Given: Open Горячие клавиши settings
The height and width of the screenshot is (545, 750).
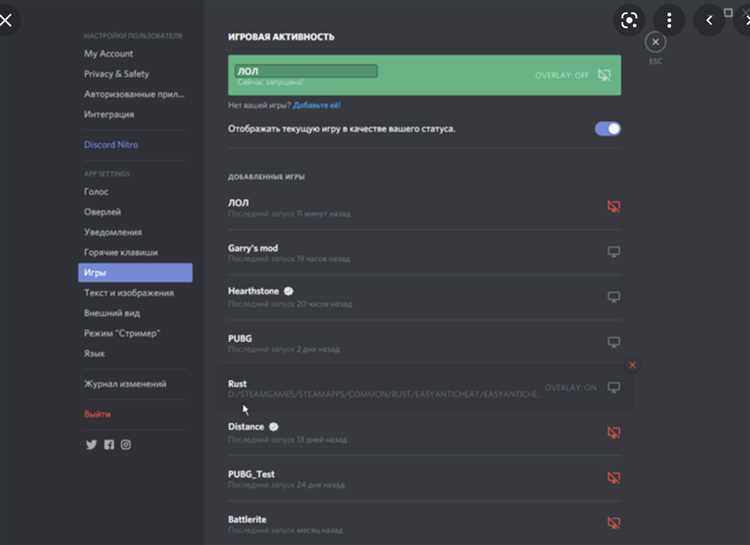Looking at the screenshot, I should pos(121,252).
